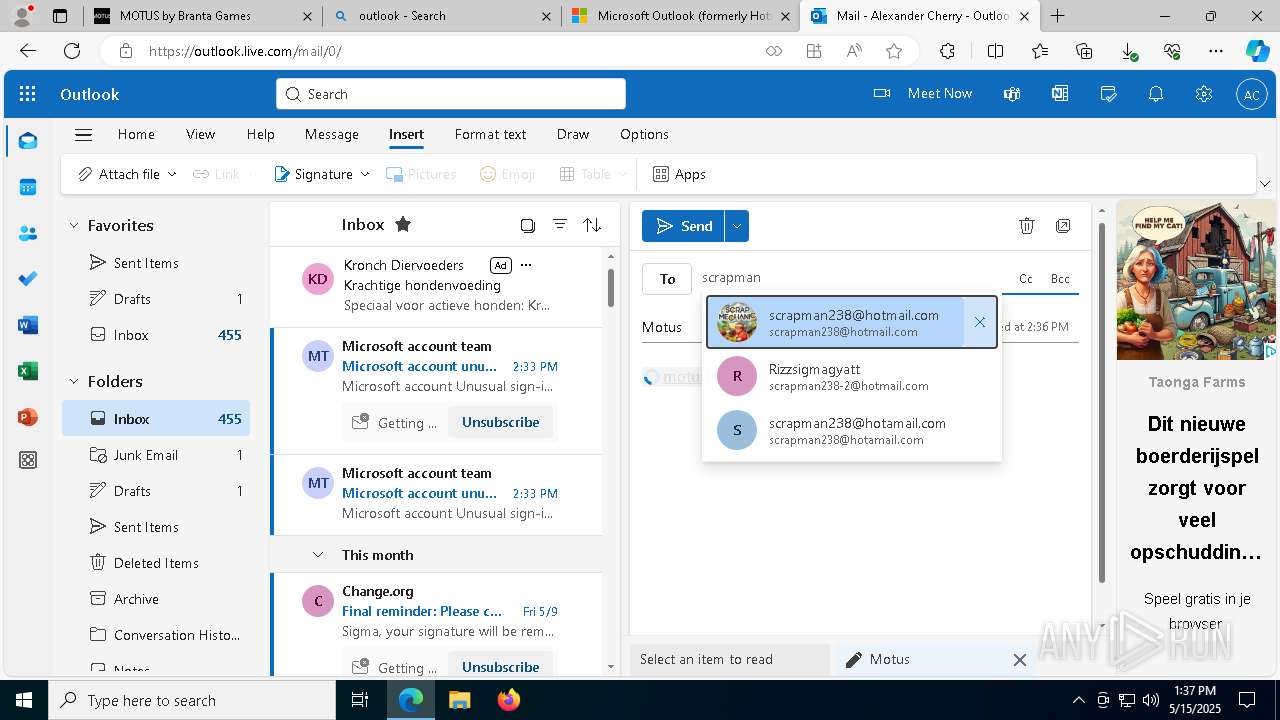This screenshot has width=1280, height=720.
Task: Open the Message tab
Action: pos(331,134)
